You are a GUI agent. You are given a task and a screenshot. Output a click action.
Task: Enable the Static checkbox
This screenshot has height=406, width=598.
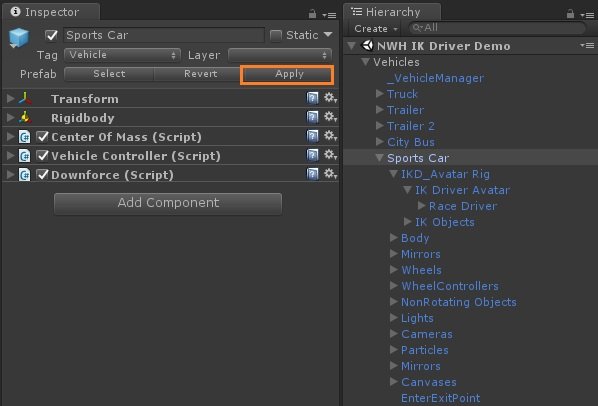point(275,35)
